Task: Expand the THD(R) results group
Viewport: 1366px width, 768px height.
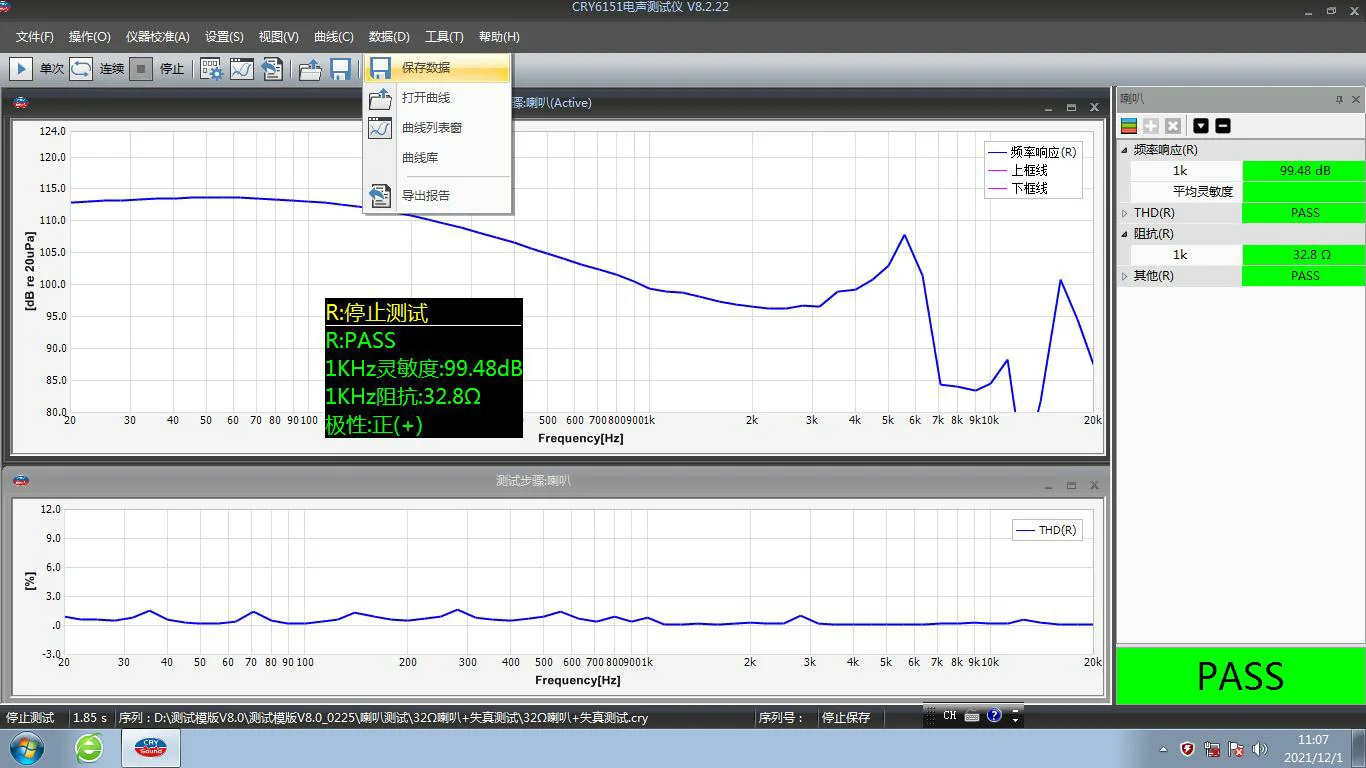Action: tap(1125, 213)
